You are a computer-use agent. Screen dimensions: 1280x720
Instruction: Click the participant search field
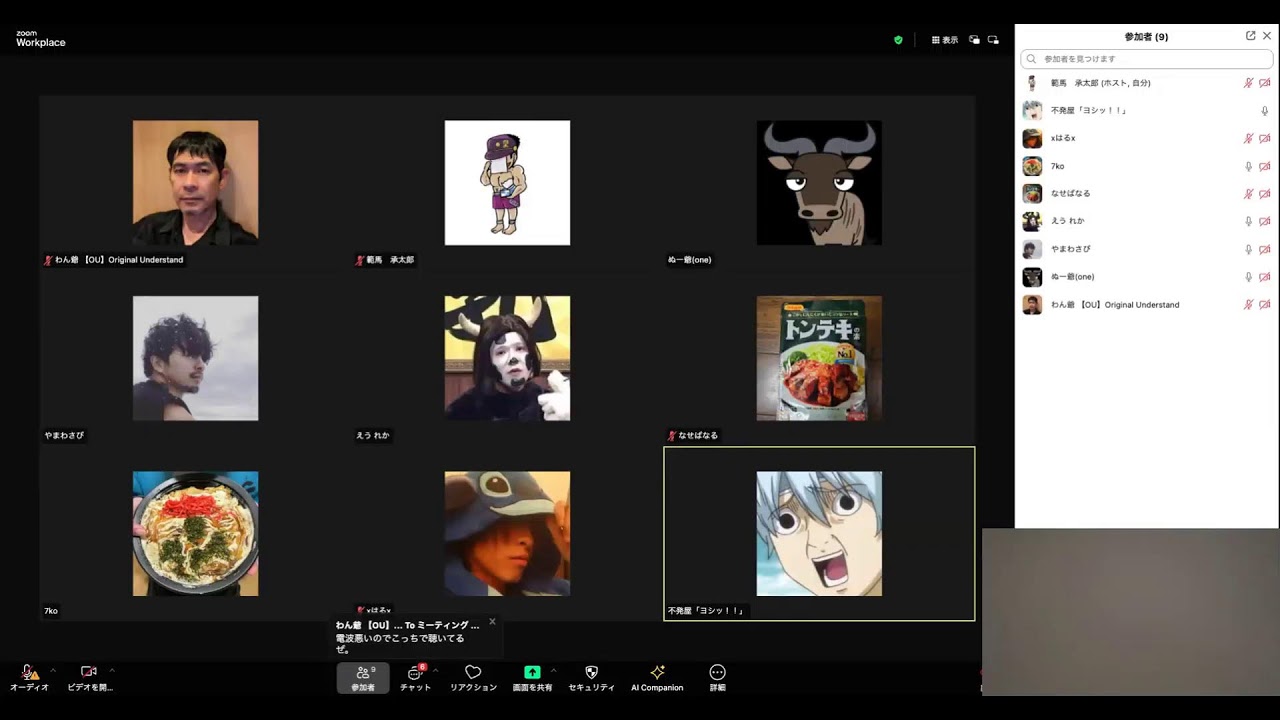point(1146,59)
